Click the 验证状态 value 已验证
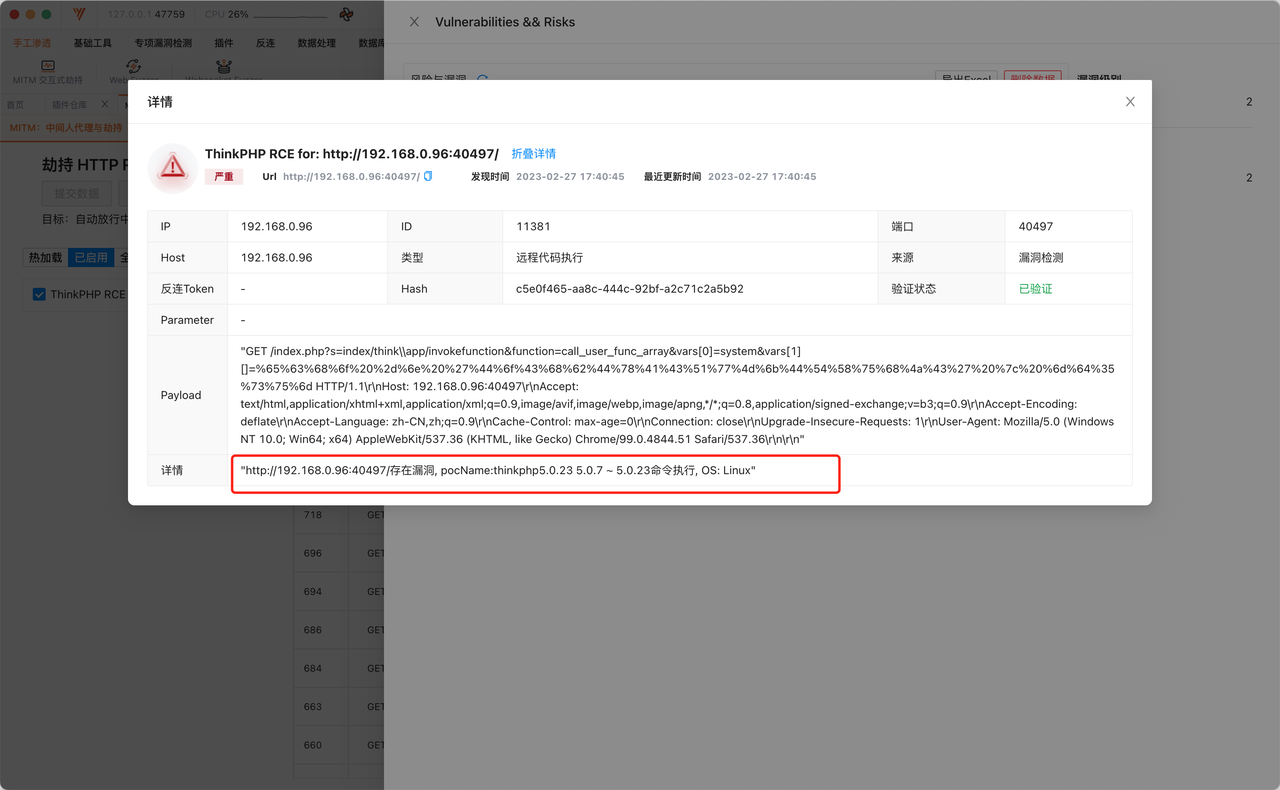The width and height of the screenshot is (1280, 790). [1035, 288]
